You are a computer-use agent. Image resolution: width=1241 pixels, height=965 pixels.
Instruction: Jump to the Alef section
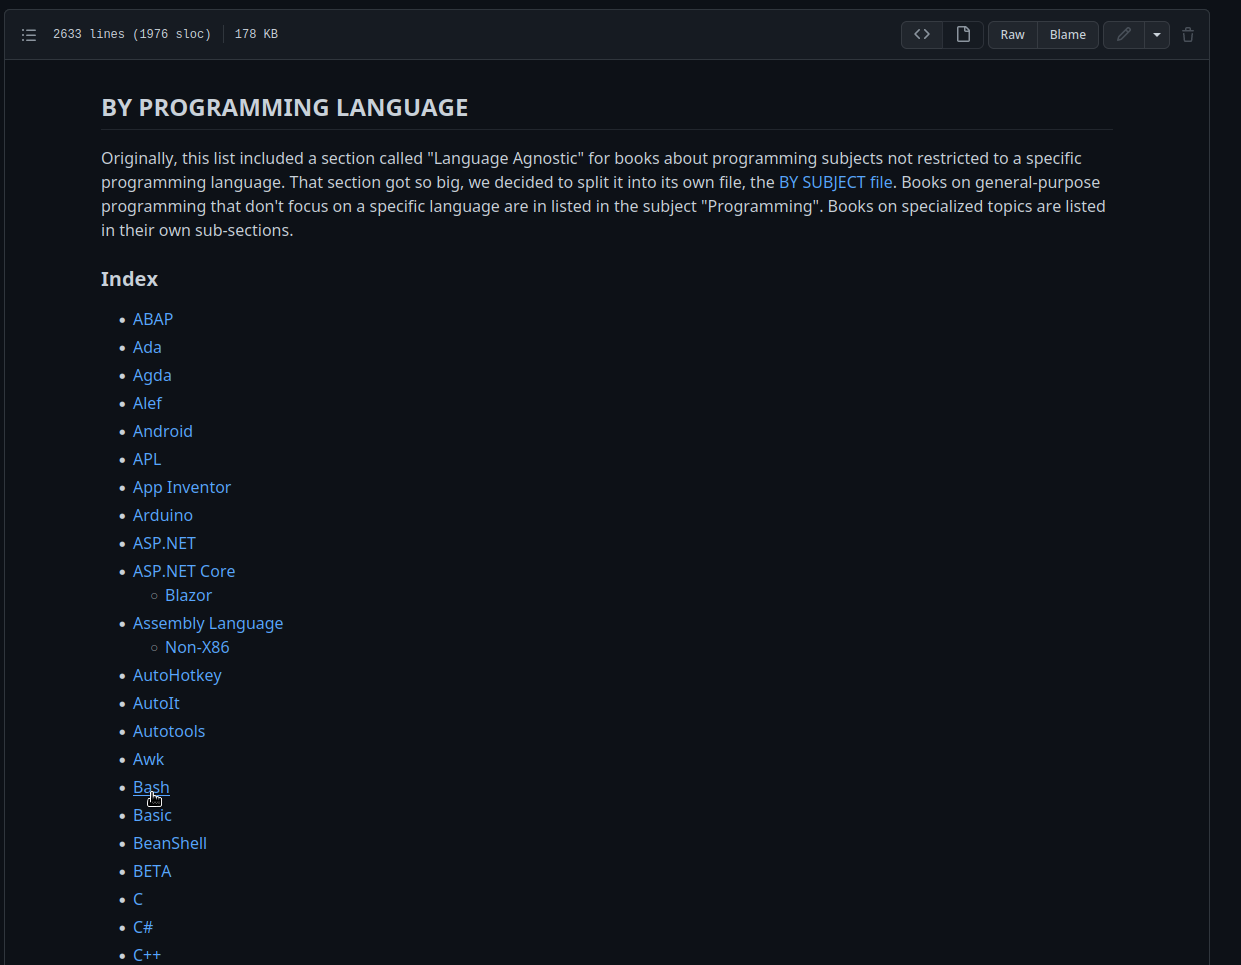coord(147,403)
